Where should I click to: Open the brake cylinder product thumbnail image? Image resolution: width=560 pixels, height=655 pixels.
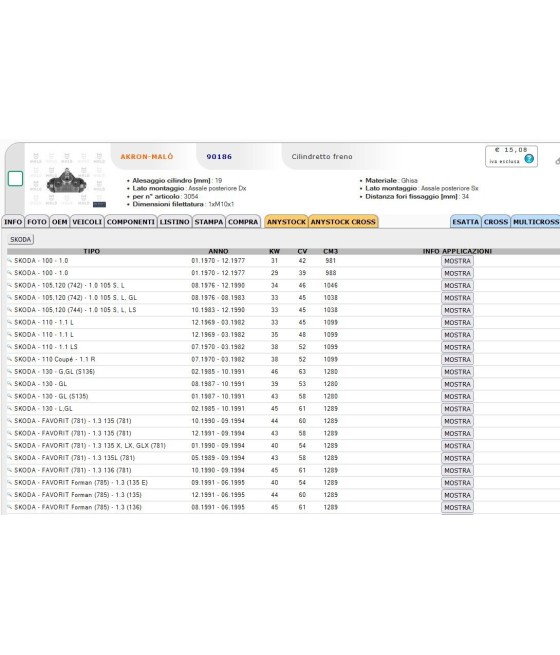pyautogui.click(x=67, y=182)
